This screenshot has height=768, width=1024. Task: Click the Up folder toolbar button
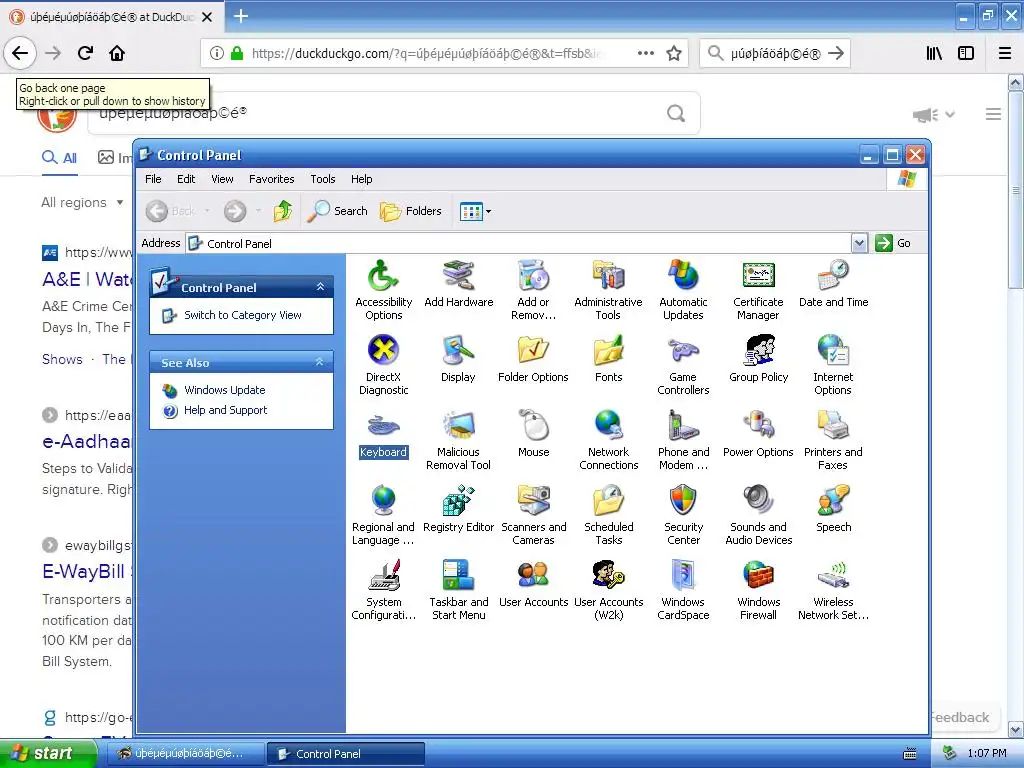283,211
